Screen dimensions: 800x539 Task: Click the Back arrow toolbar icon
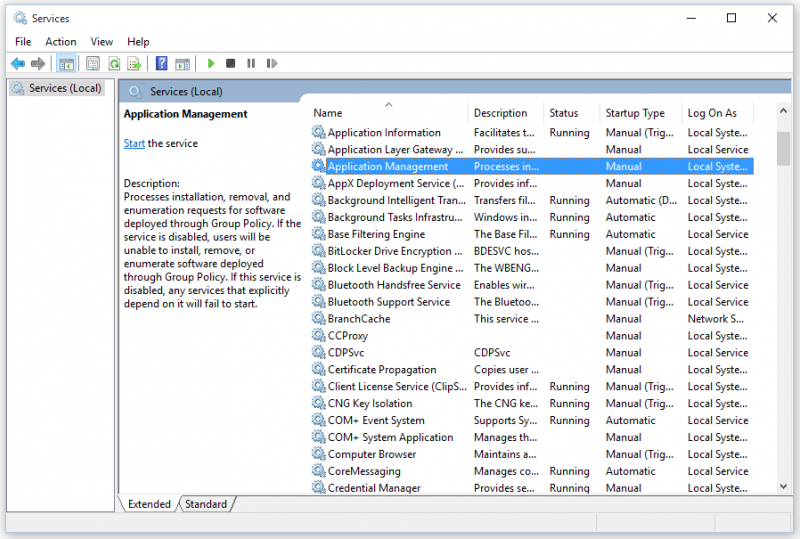tap(18, 64)
